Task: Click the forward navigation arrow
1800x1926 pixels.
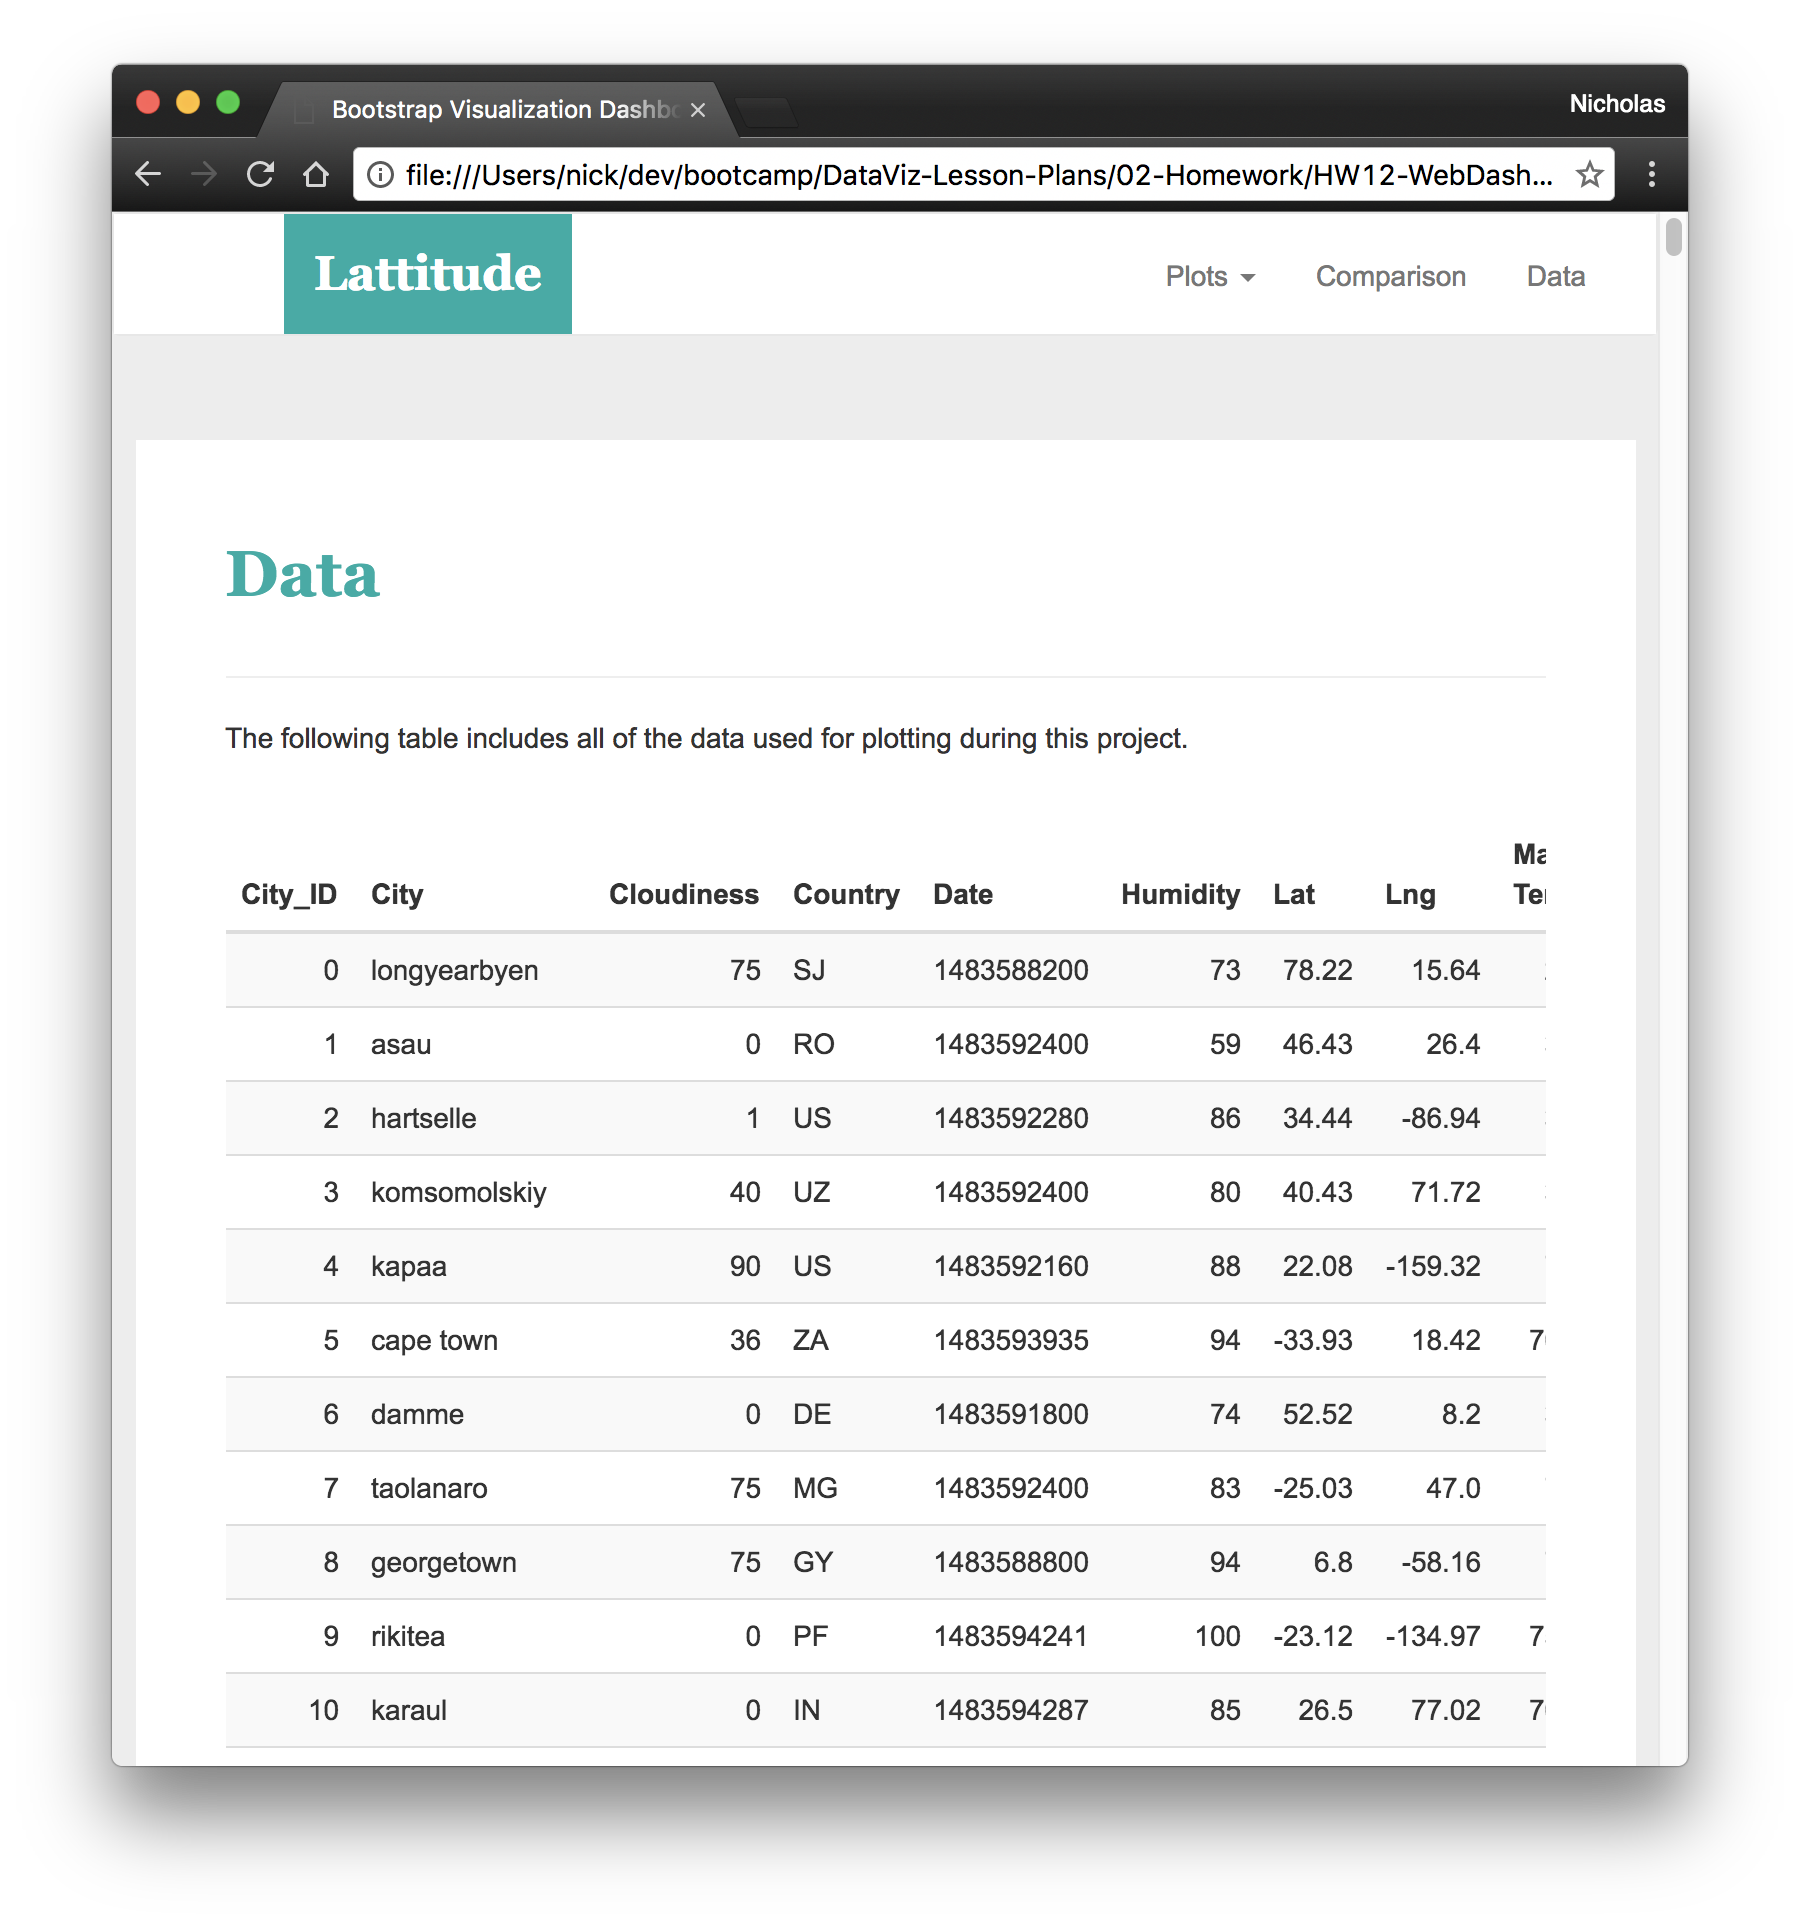Action: pyautogui.click(x=204, y=173)
